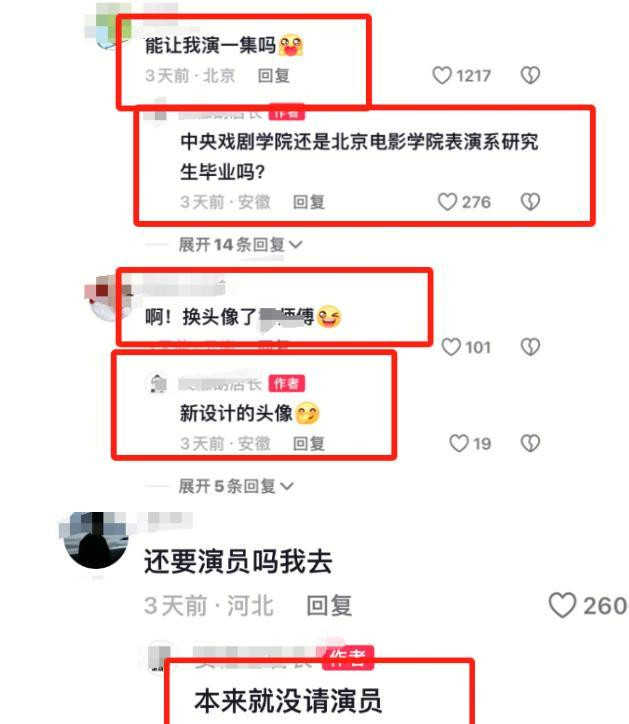629x724 pixels.
Task: Reply to the '新设计的头像' comment
Action: tap(309, 443)
